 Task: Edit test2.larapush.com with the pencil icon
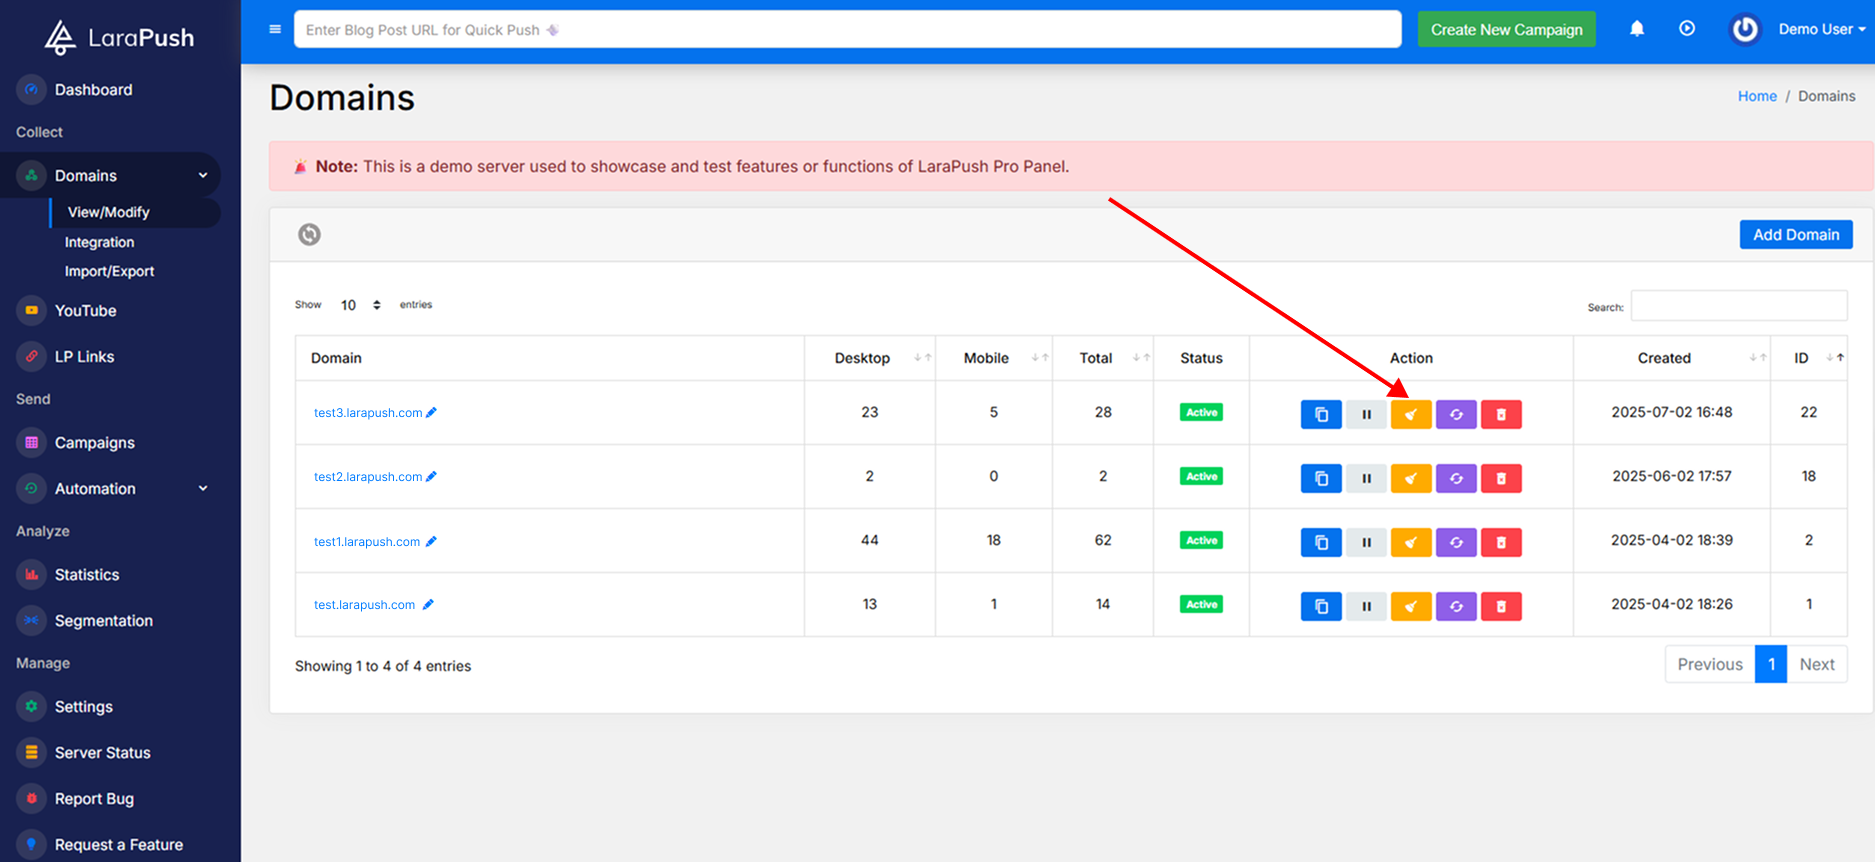[x=431, y=476]
